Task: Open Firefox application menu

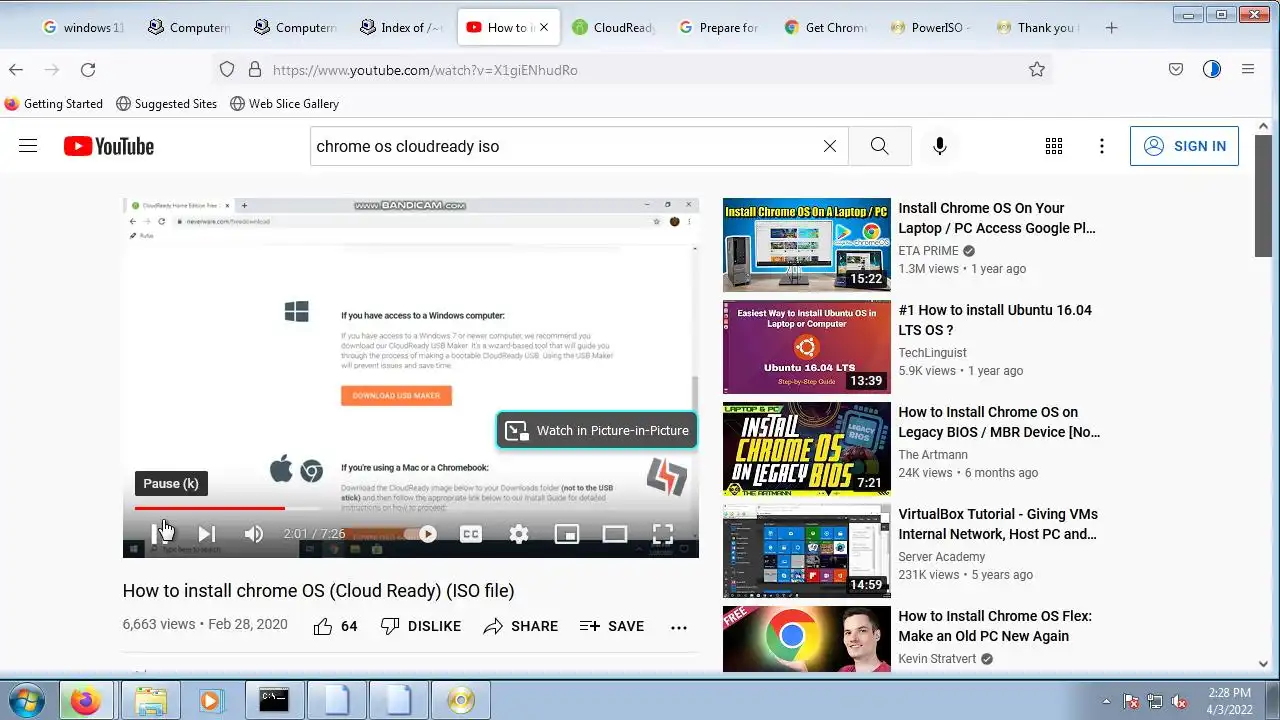Action: [x=1248, y=69]
